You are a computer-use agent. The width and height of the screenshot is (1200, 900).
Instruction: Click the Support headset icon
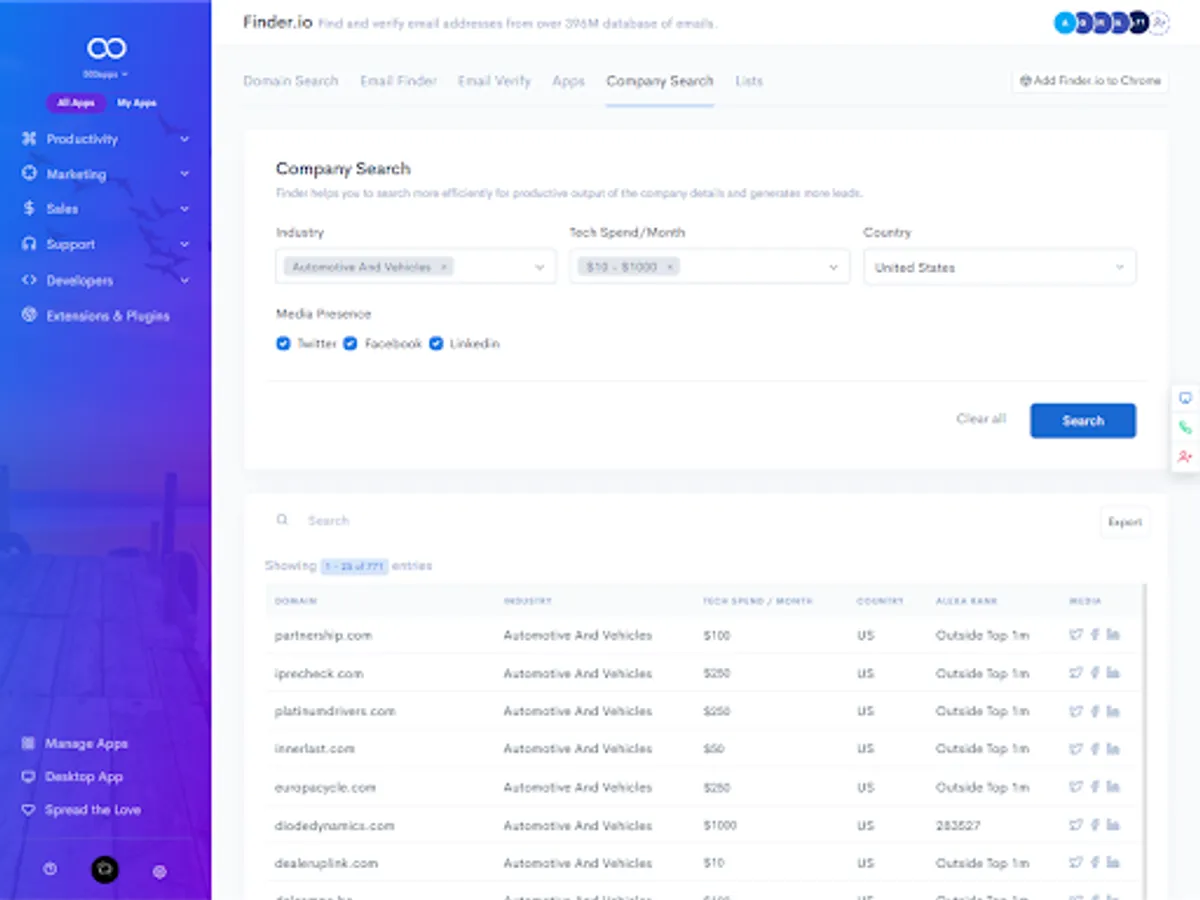(x=29, y=244)
